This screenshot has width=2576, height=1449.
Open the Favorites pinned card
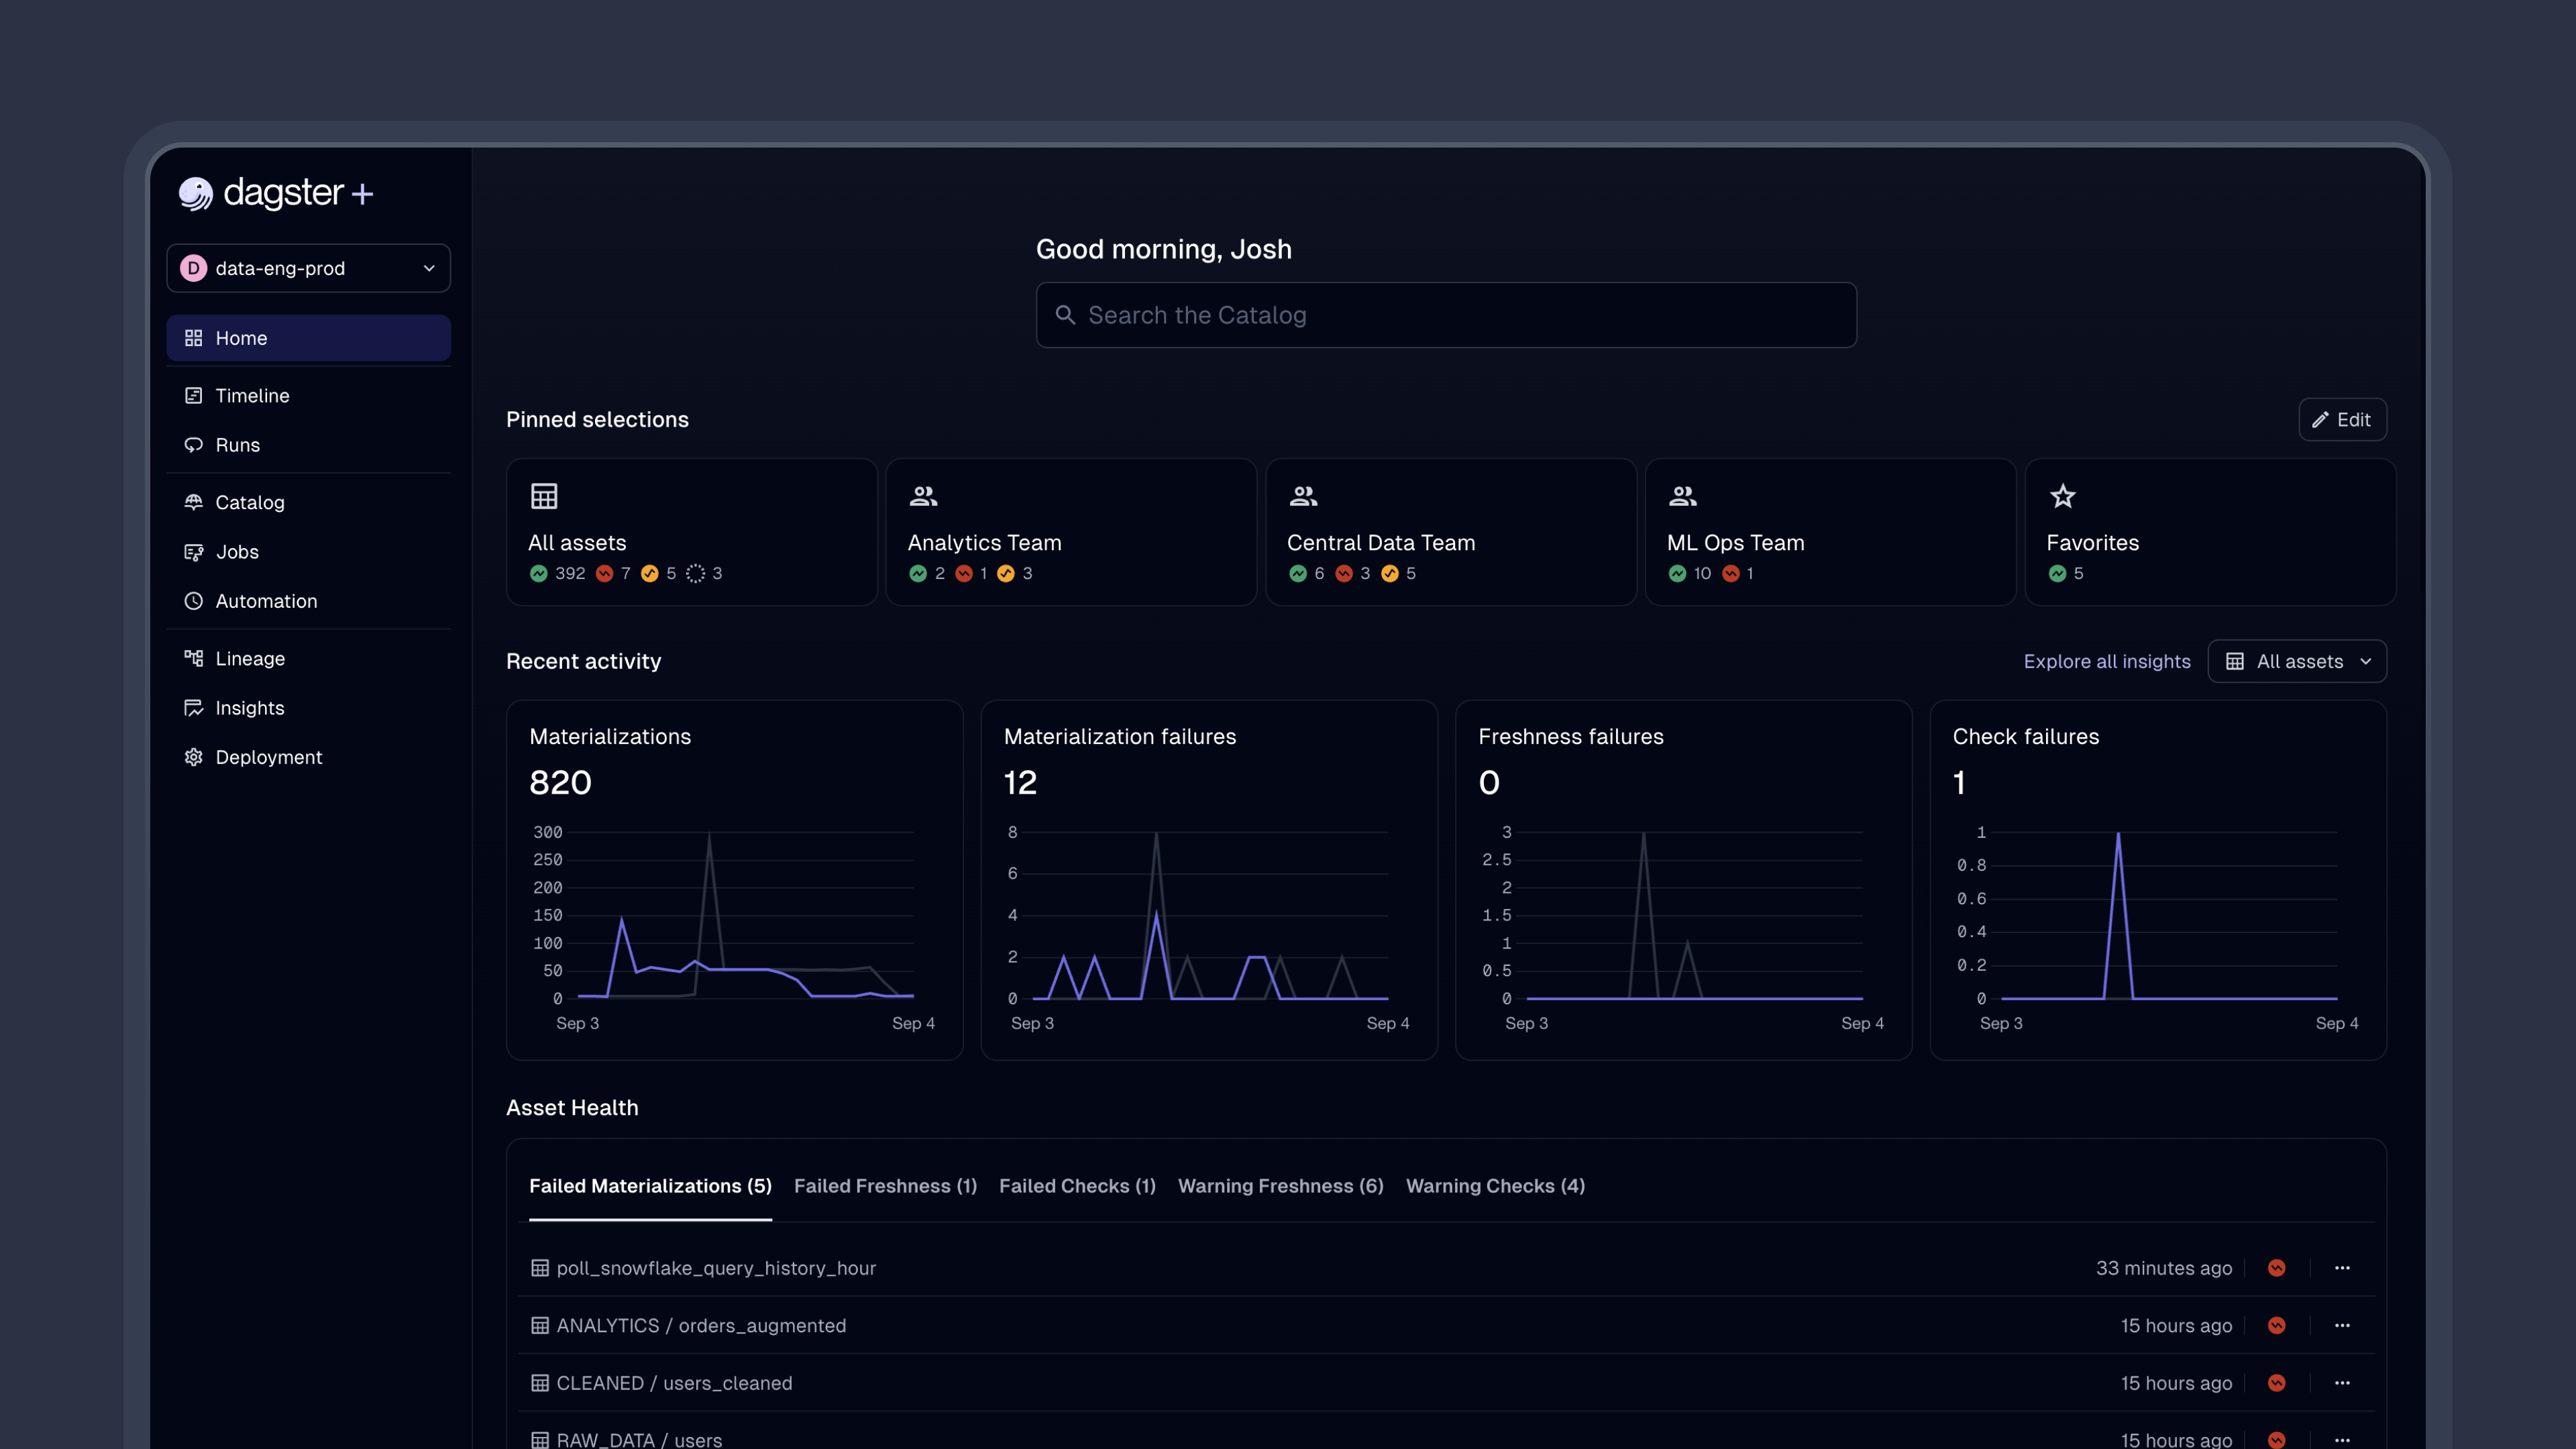click(2210, 532)
